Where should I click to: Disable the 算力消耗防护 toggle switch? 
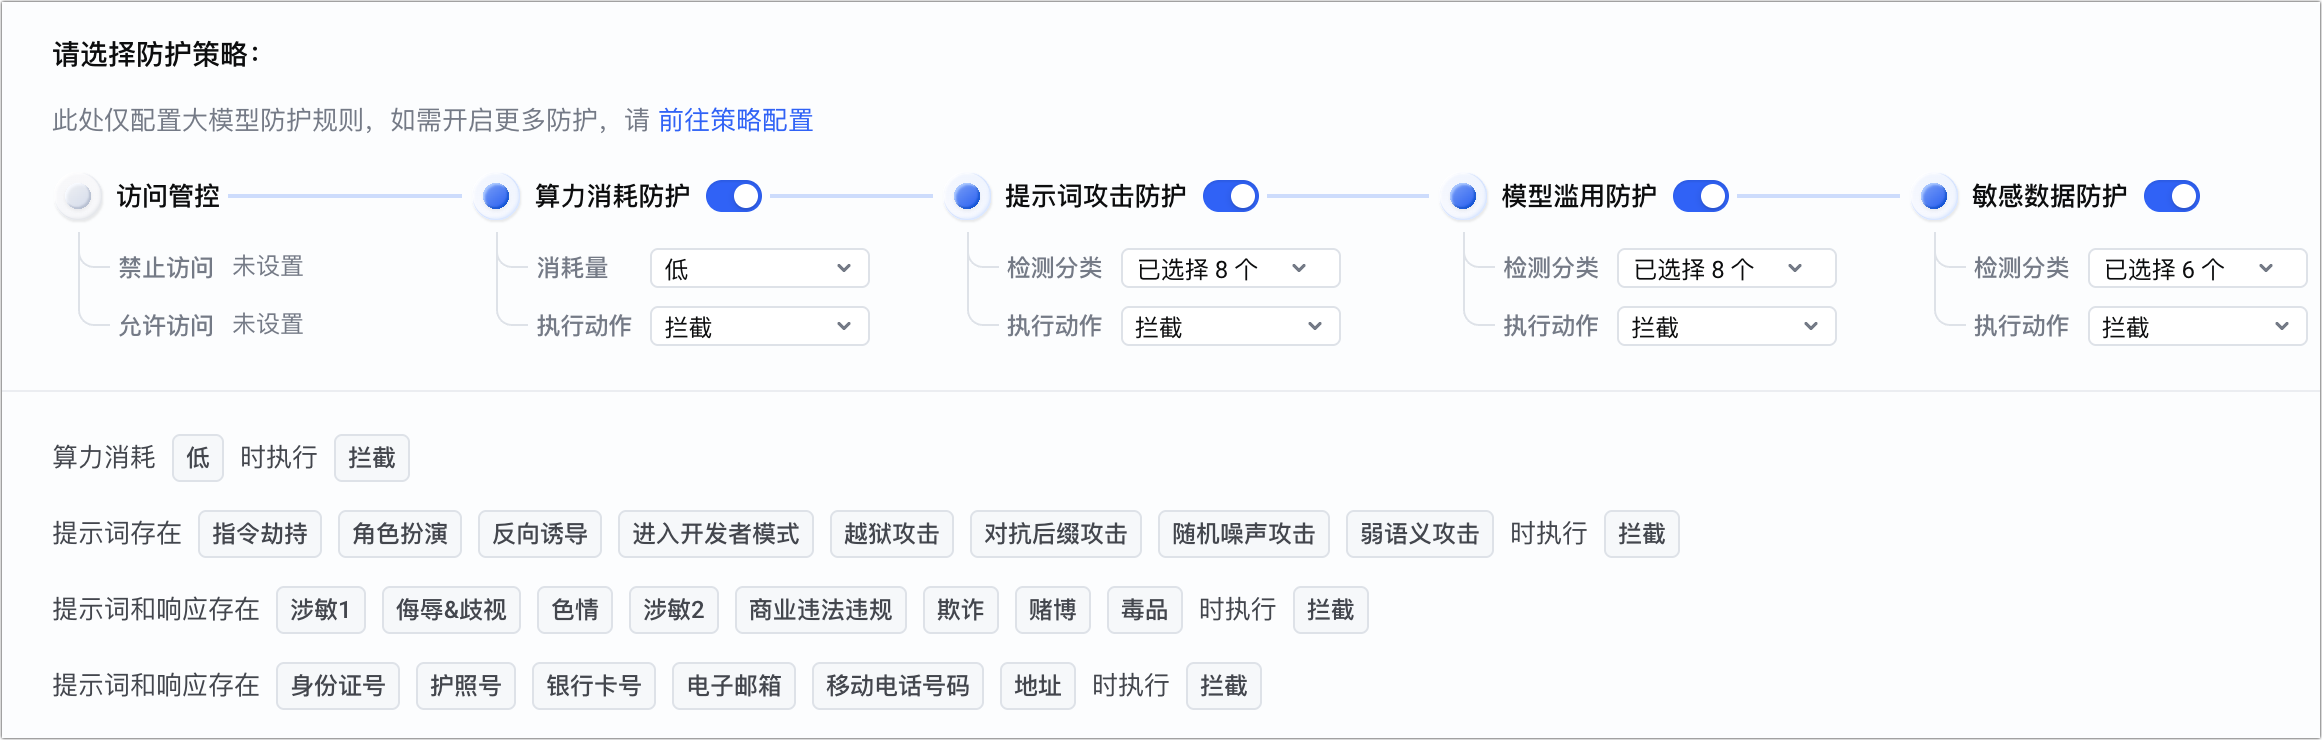coord(734,196)
